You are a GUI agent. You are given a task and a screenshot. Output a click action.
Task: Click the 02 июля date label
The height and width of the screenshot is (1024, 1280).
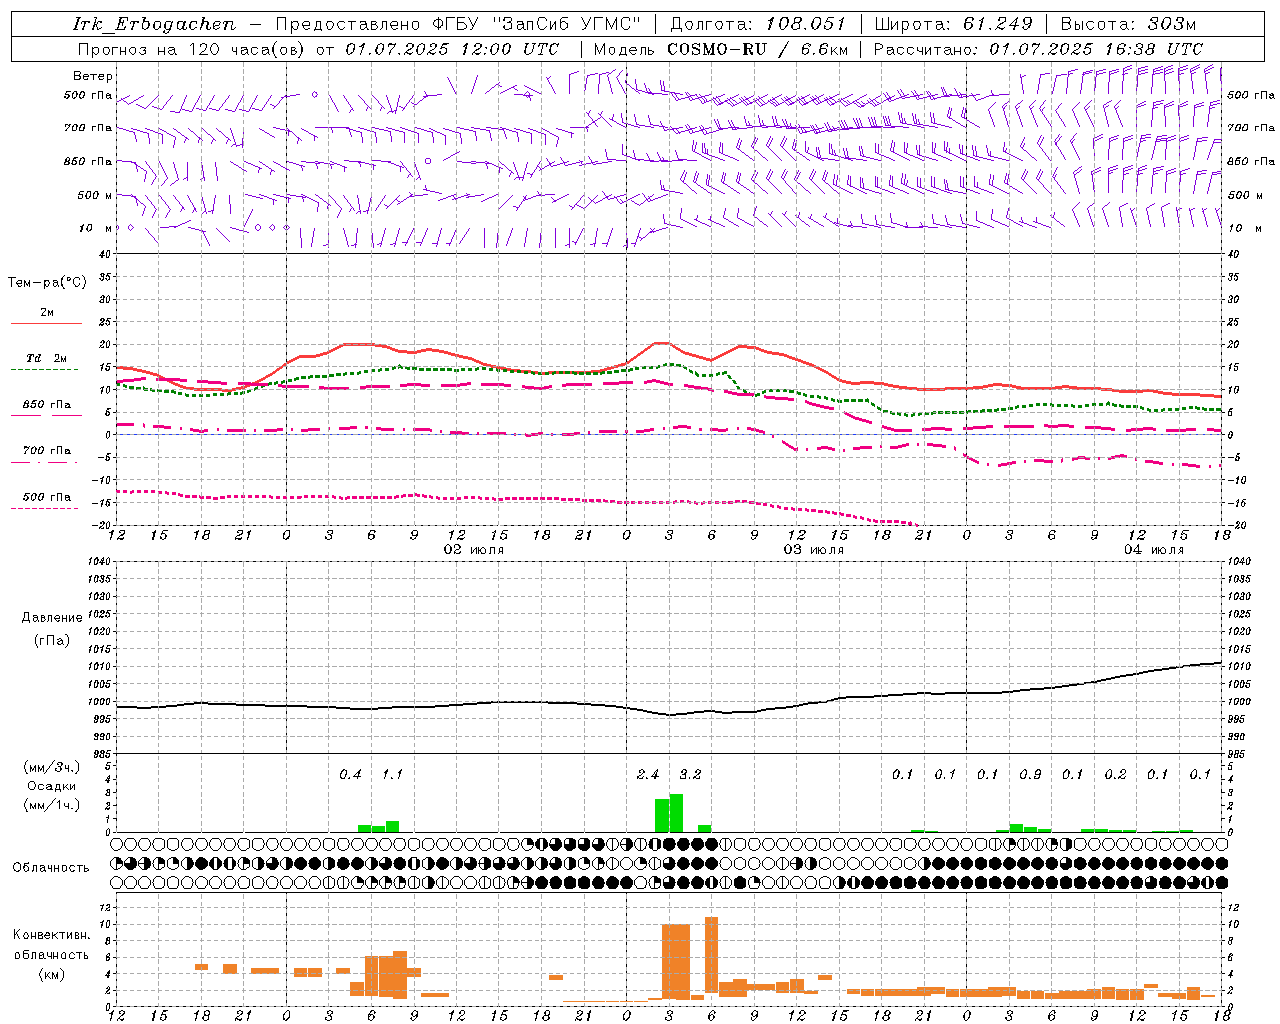[474, 550]
